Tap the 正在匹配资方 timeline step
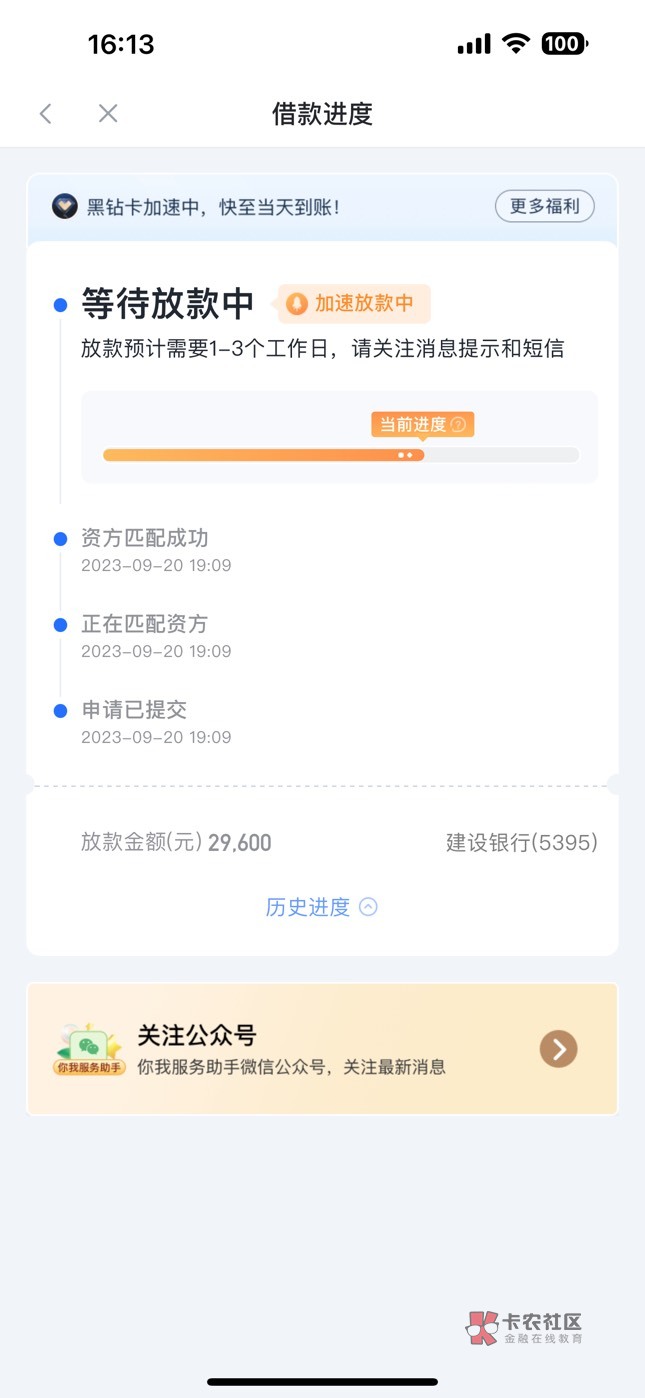The image size is (645, 1398). pyautogui.click(x=145, y=624)
